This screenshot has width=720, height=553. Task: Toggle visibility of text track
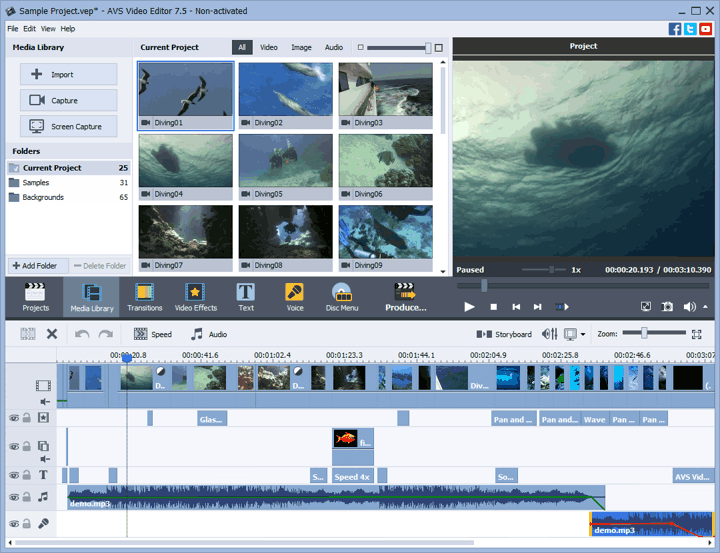(14, 475)
